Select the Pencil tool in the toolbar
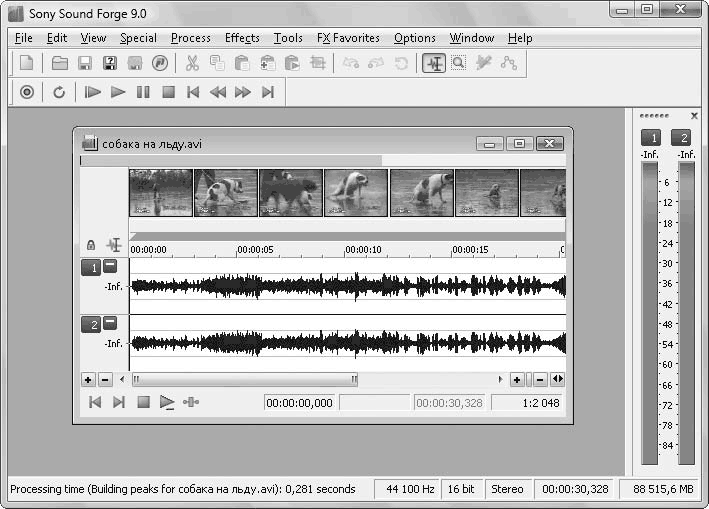 (484, 63)
